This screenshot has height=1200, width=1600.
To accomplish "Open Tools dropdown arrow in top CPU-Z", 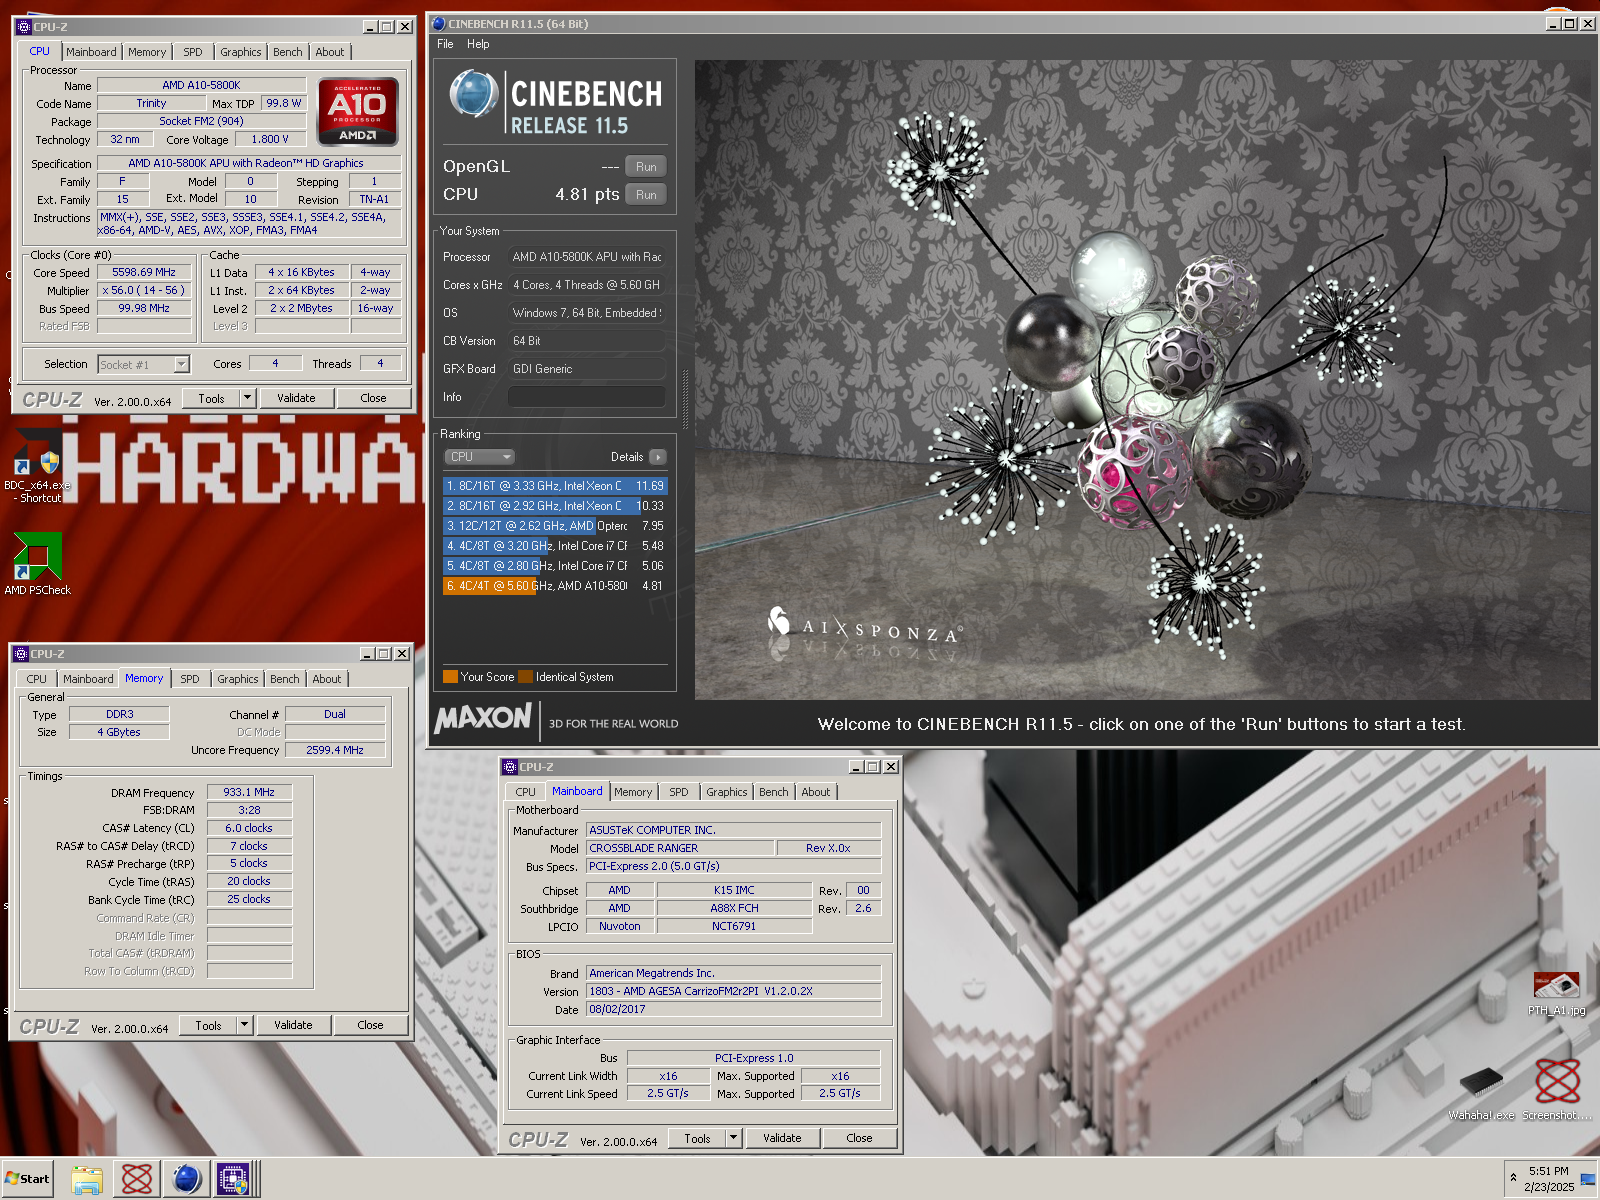I will [x=247, y=398].
